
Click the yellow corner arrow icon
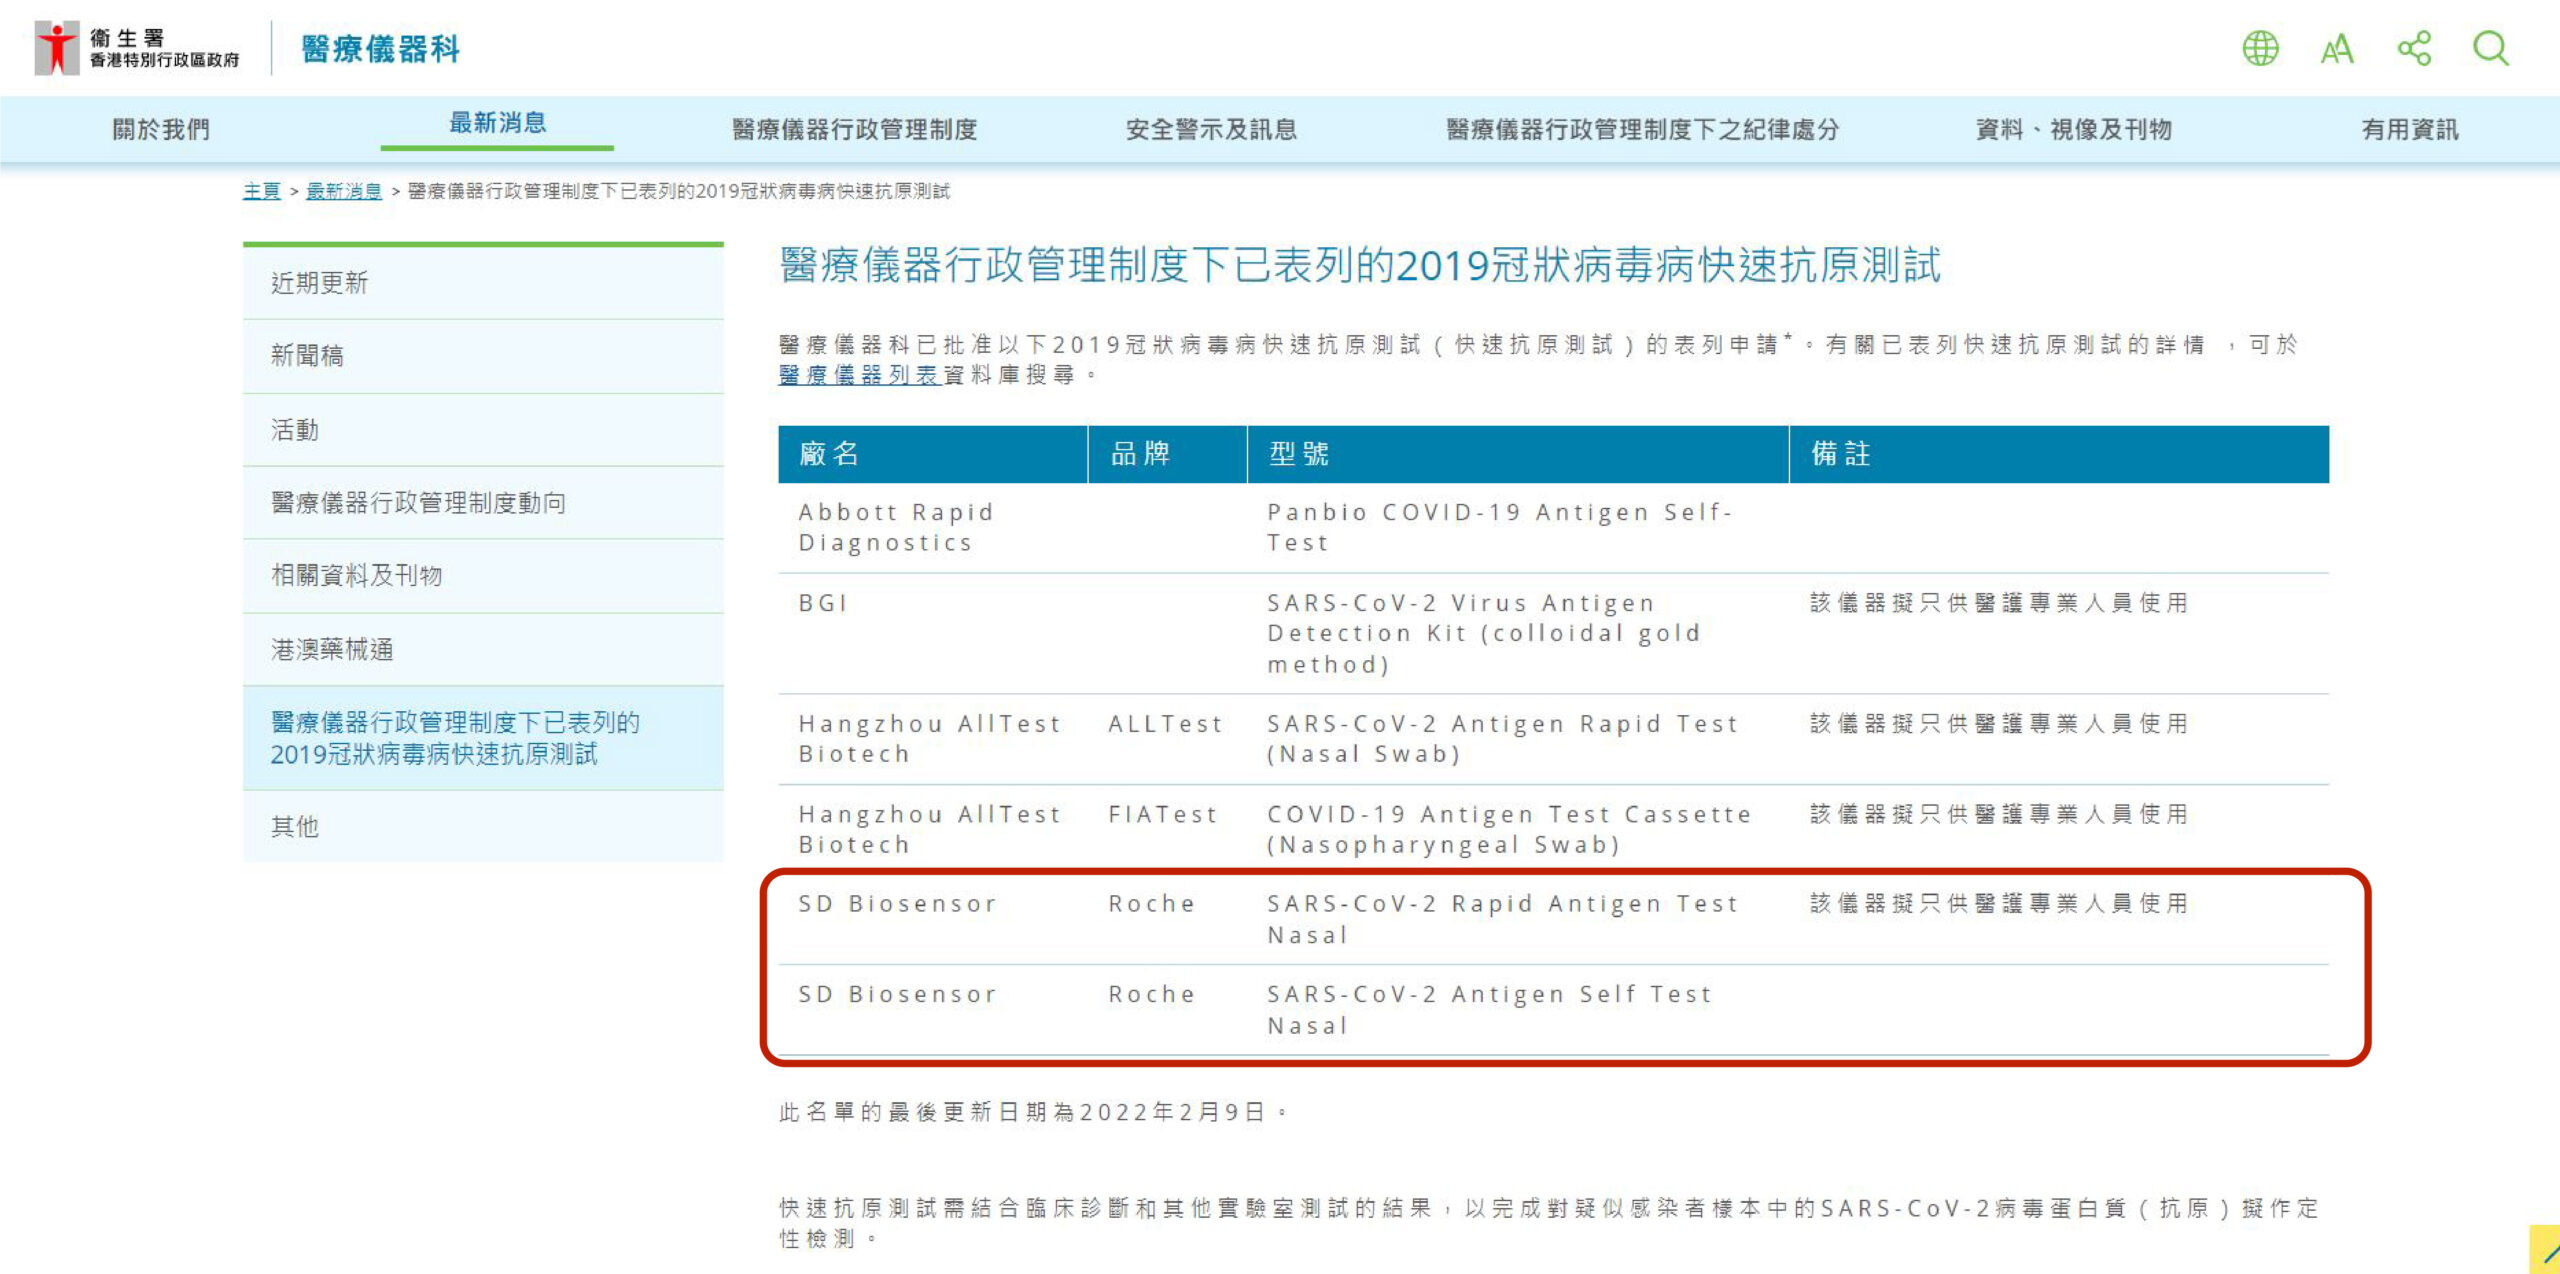[2546, 1250]
